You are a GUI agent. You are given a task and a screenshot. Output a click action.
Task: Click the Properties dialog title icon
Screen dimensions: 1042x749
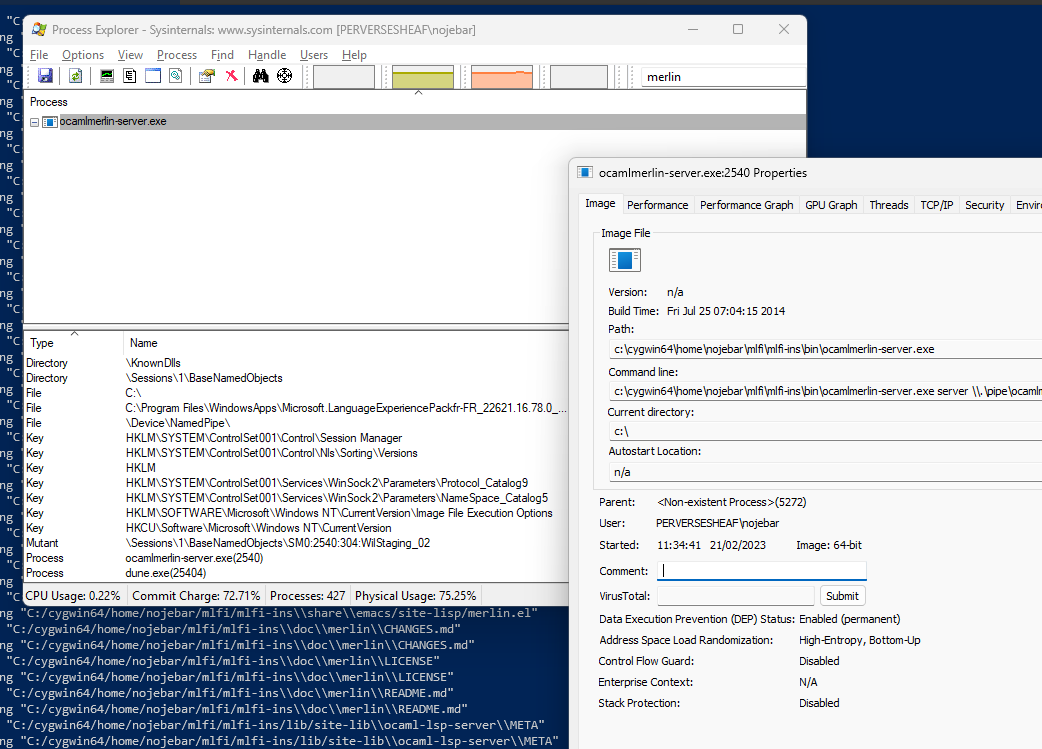tap(585, 173)
